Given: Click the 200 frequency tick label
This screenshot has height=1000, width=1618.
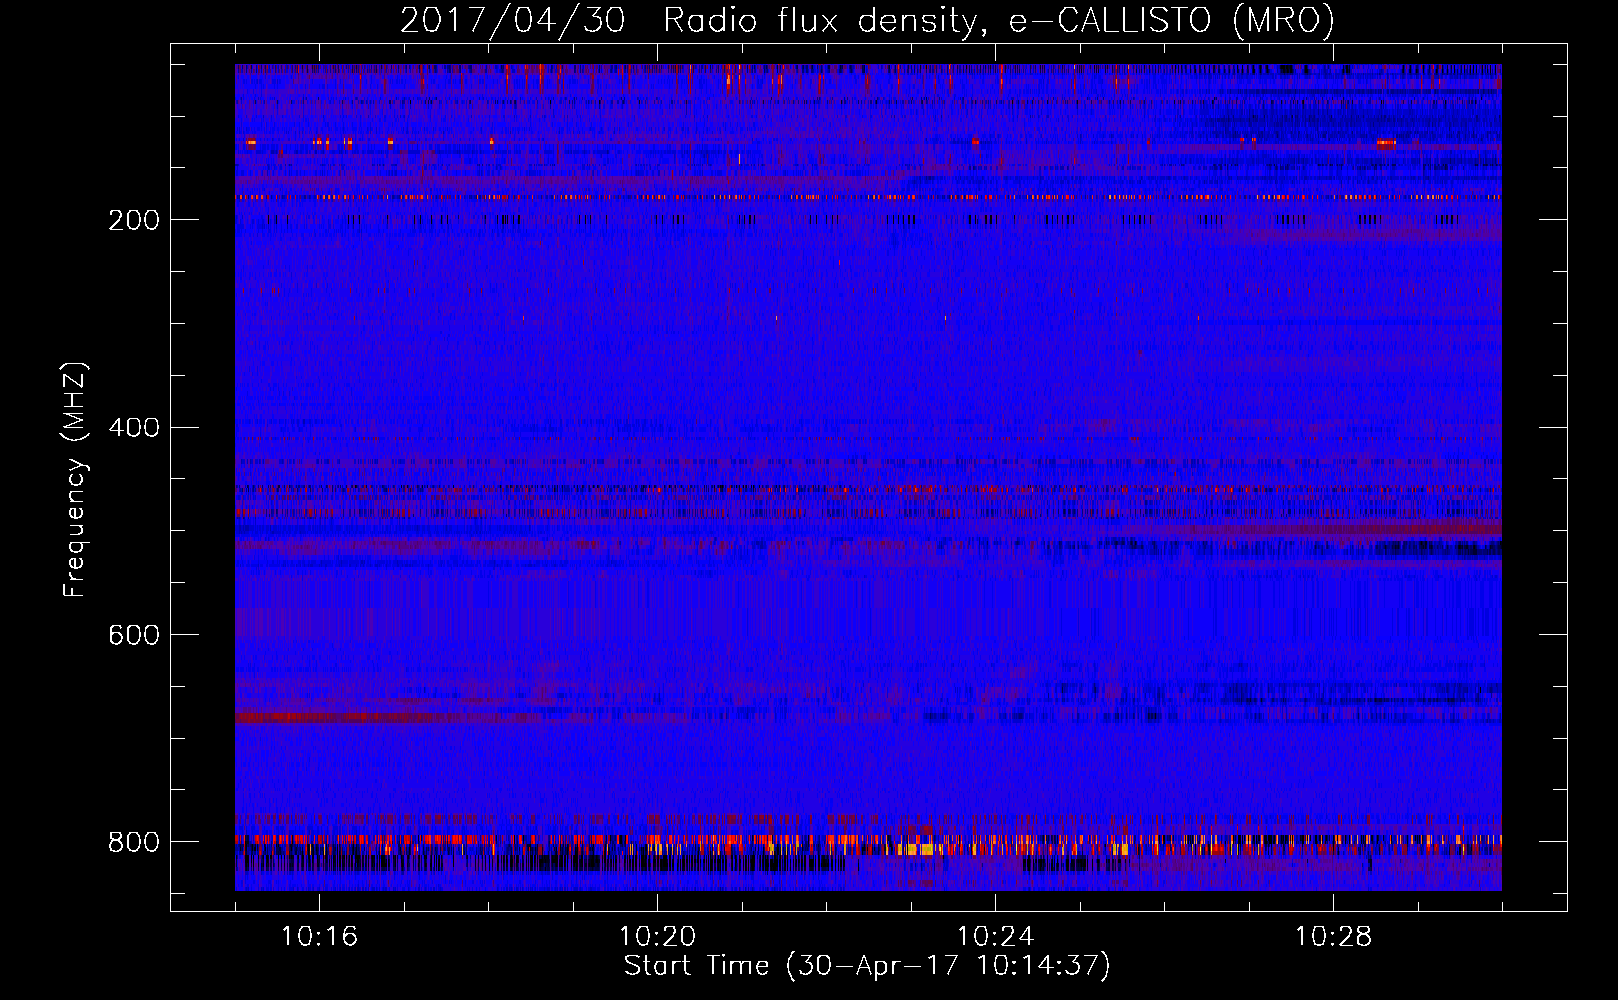Looking at the screenshot, I should click(134, 220).
